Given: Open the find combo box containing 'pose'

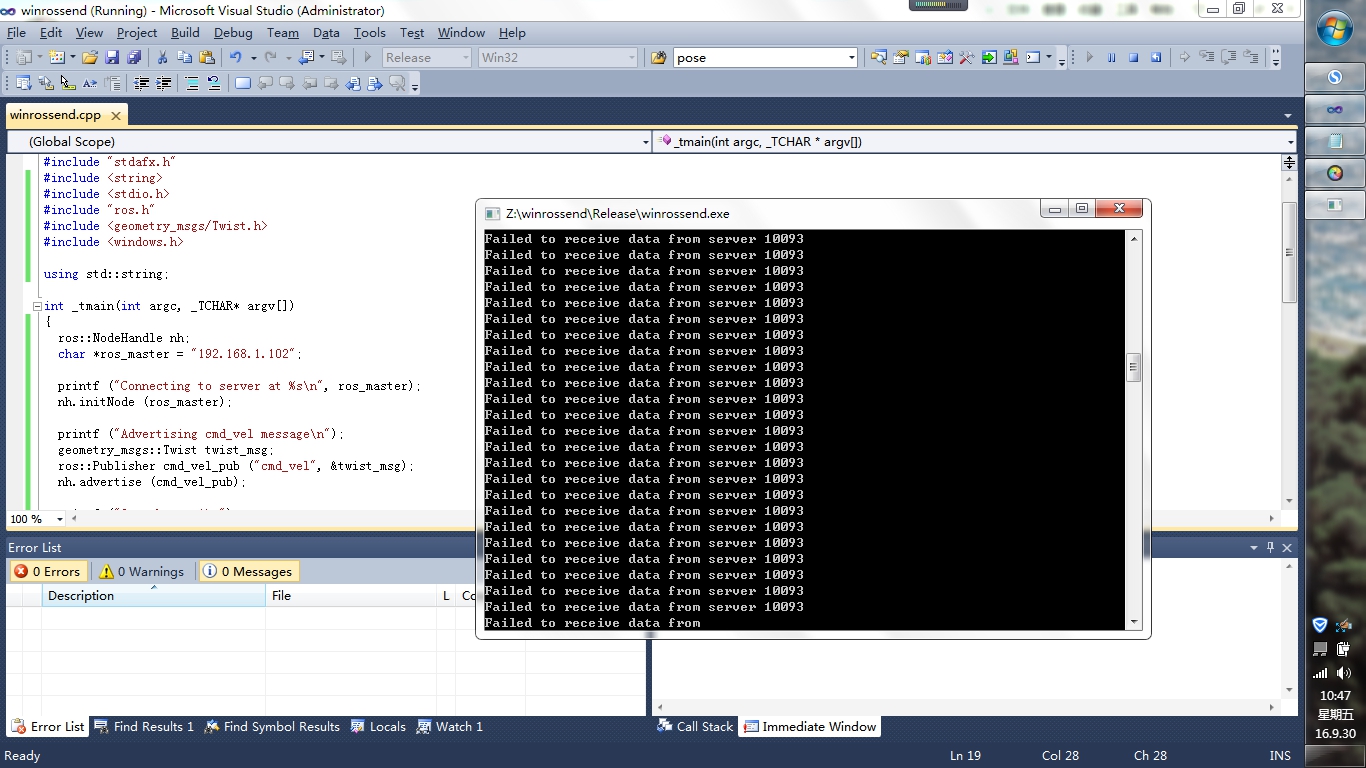Looking at the screenshot, I should click(851, 58).
